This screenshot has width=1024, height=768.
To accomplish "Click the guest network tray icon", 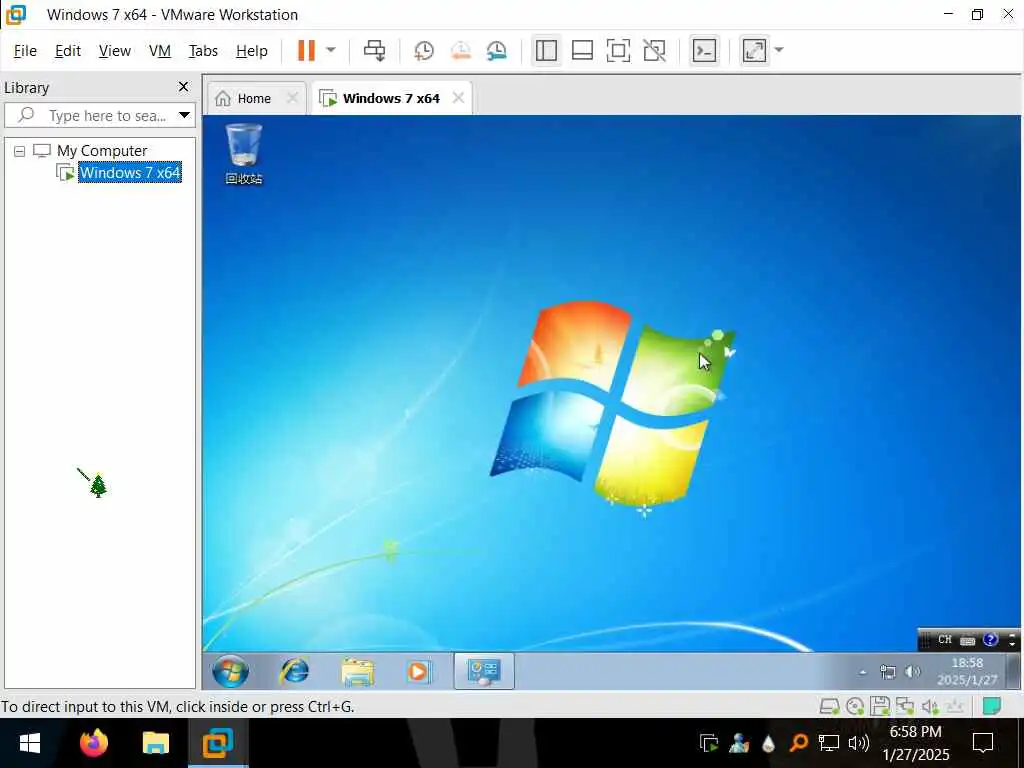I will coord(888,672).
